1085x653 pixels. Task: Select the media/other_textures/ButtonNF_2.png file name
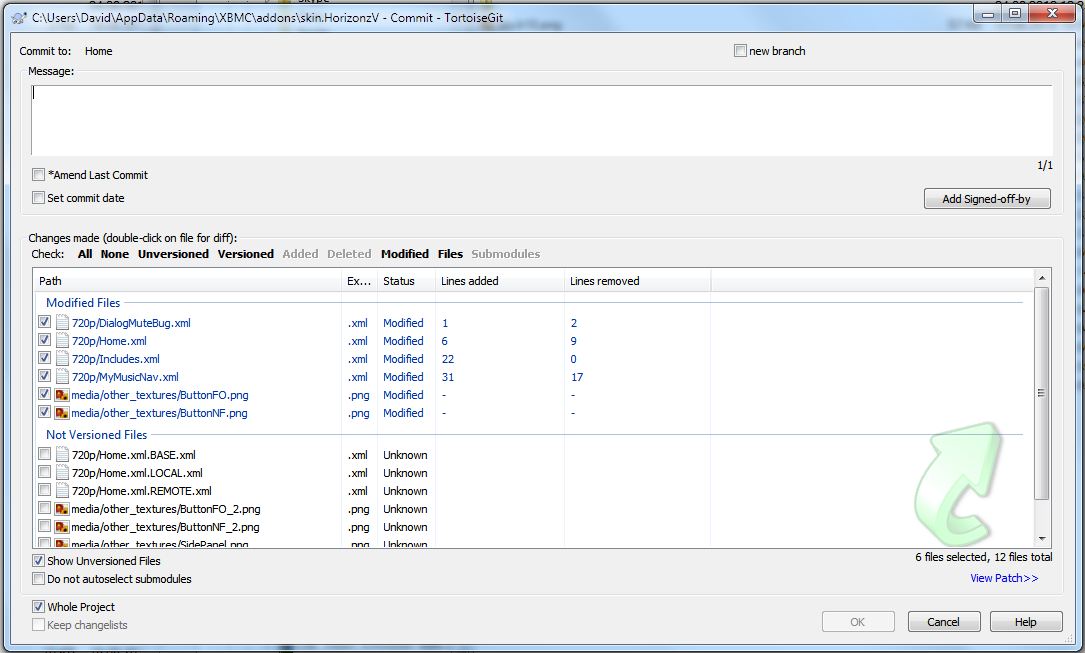click(165, 527)
